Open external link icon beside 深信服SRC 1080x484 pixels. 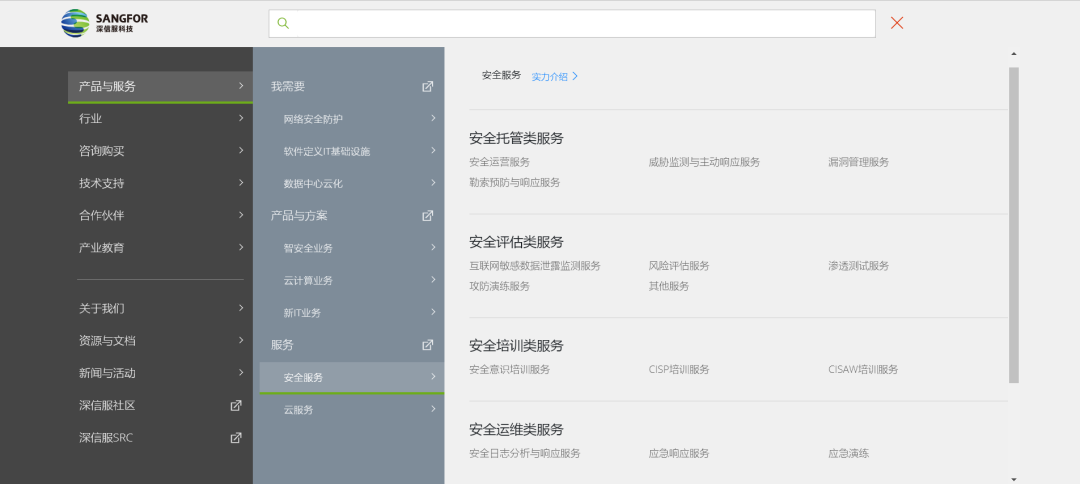pyautogui.click(x=236, y=438)
